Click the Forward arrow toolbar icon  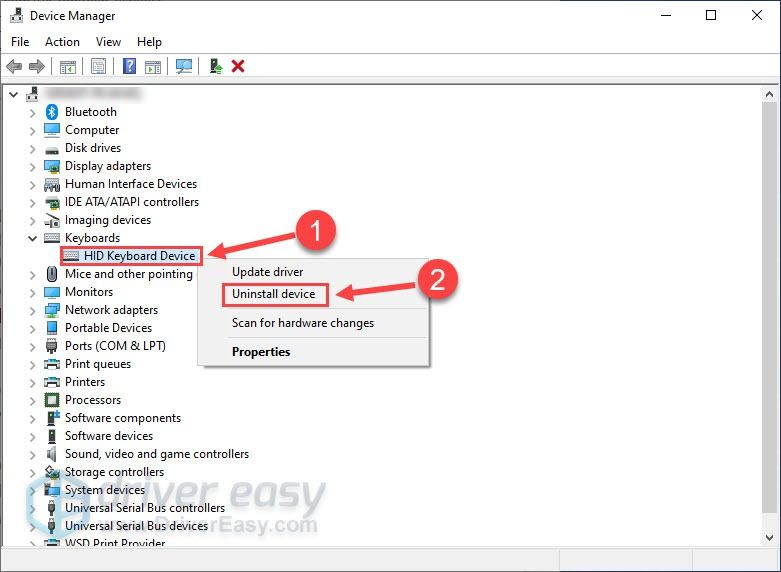click(37, 66)
